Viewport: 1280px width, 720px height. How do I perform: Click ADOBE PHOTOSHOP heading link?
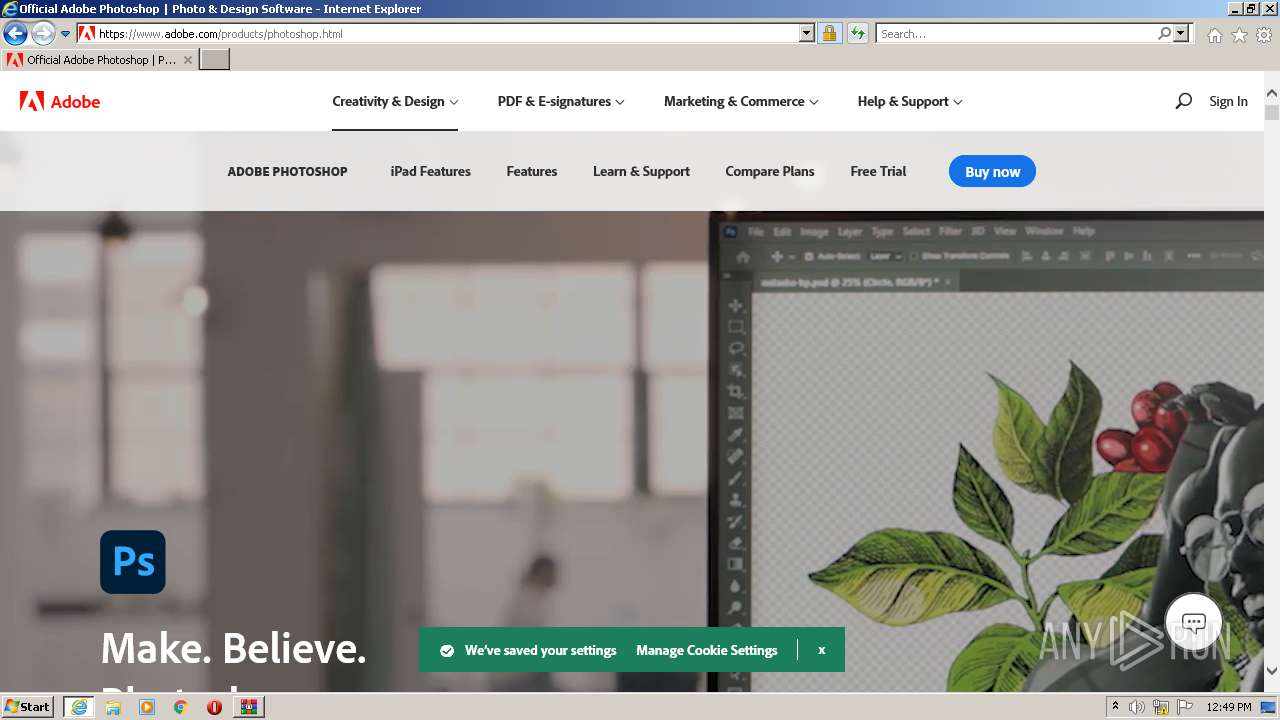tap(287, 171)
